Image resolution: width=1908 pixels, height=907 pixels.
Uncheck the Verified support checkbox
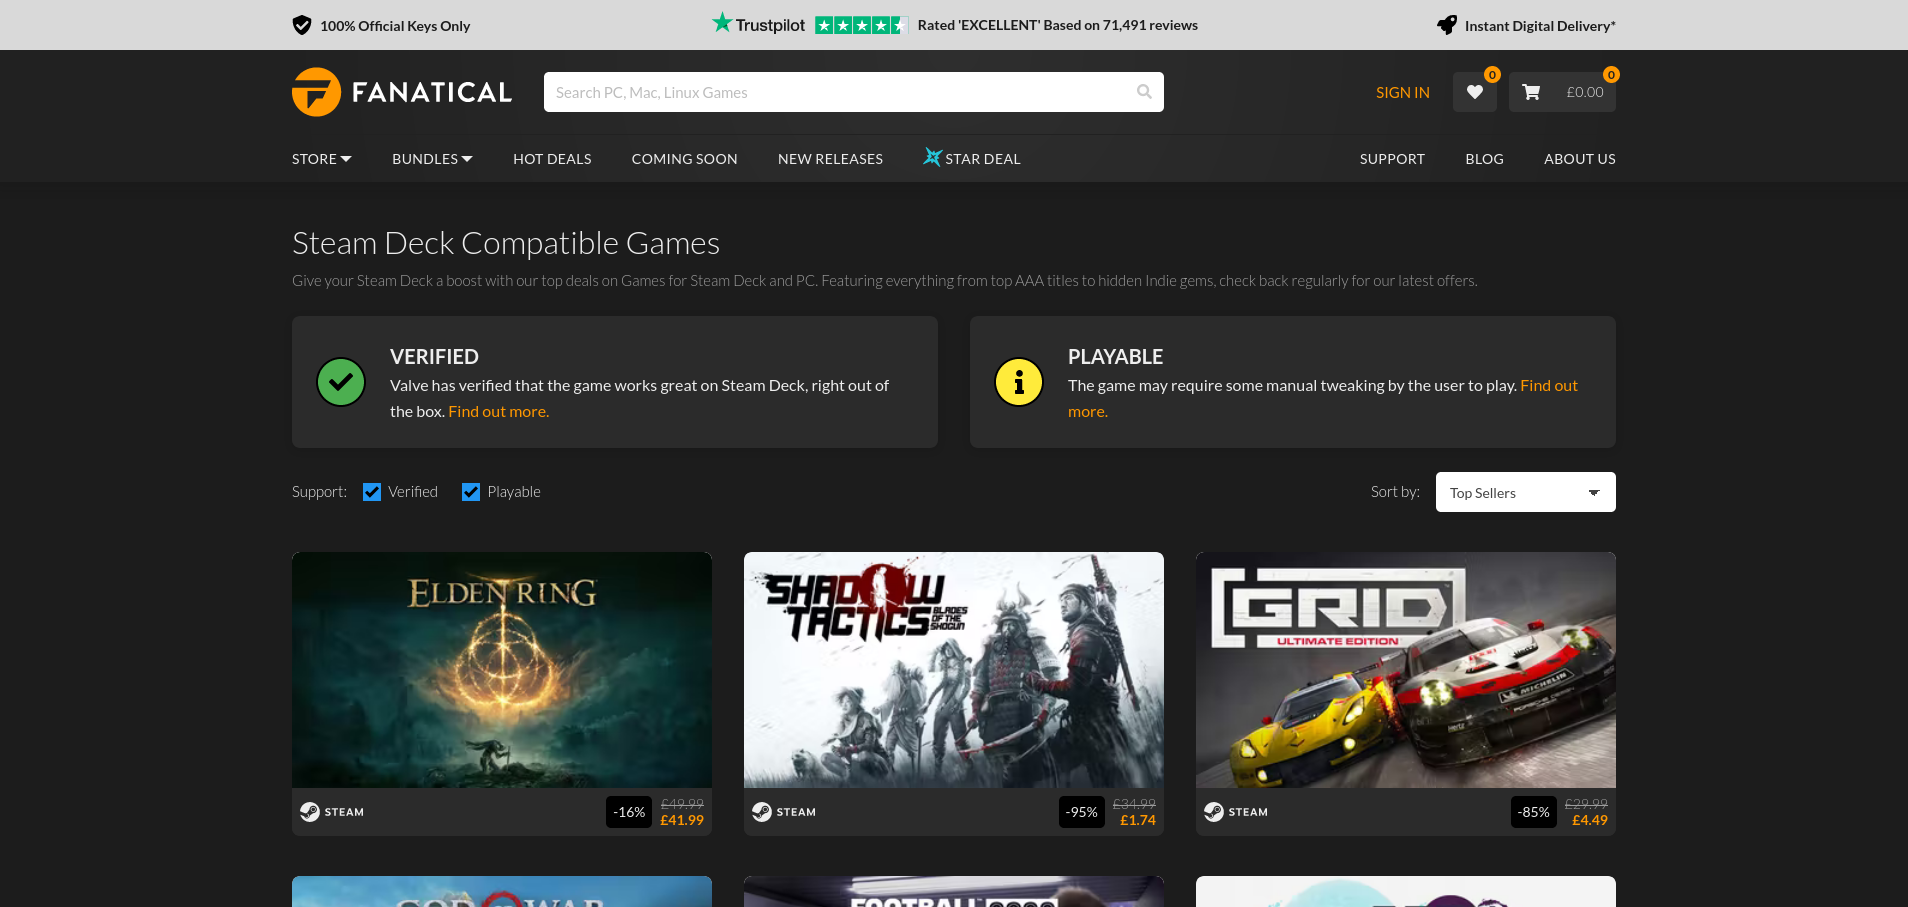coord(372,492)
